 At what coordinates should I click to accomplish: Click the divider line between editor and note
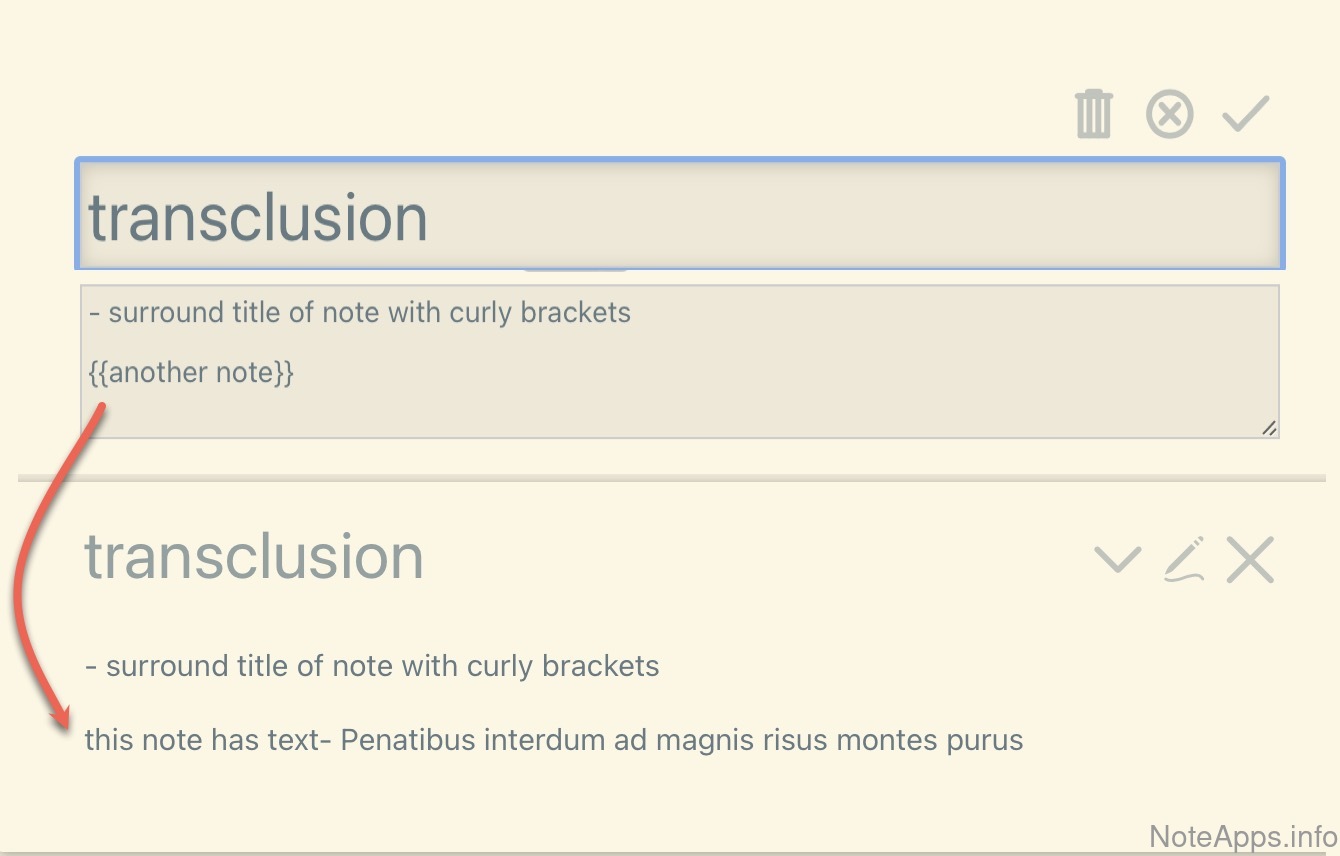[x=670, y=479]
